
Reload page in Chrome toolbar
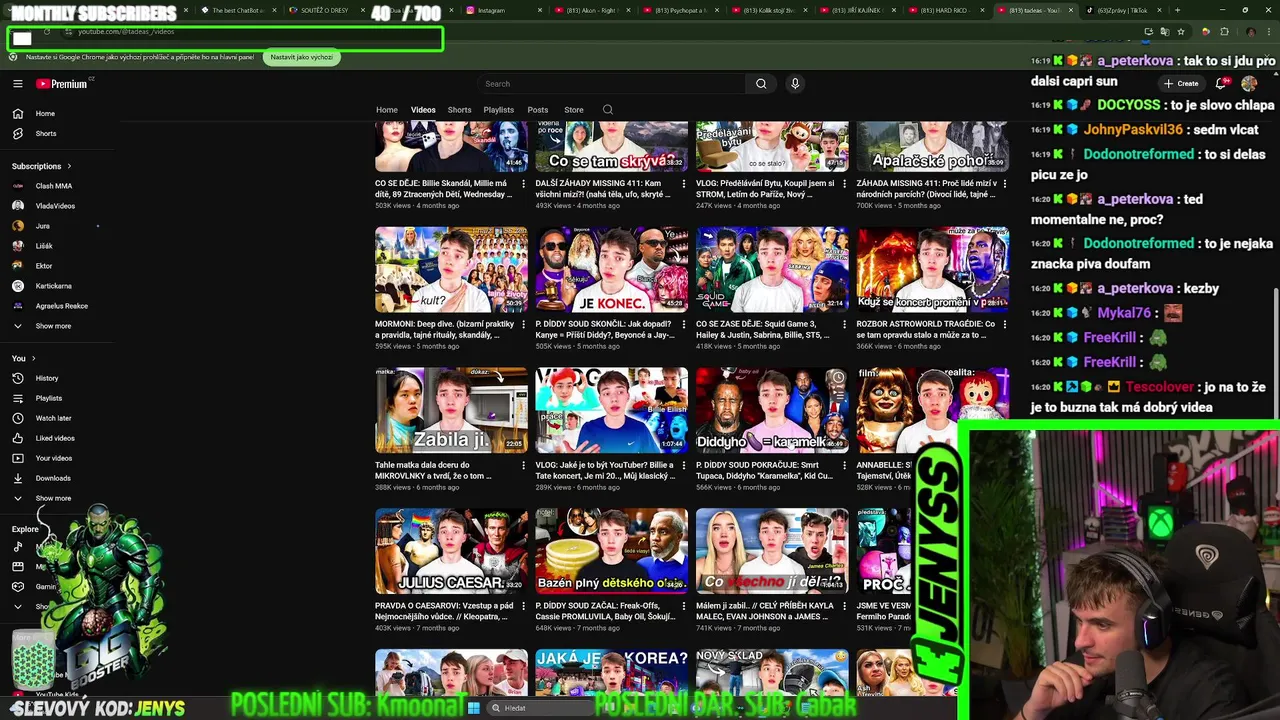[x=46, y=32]
